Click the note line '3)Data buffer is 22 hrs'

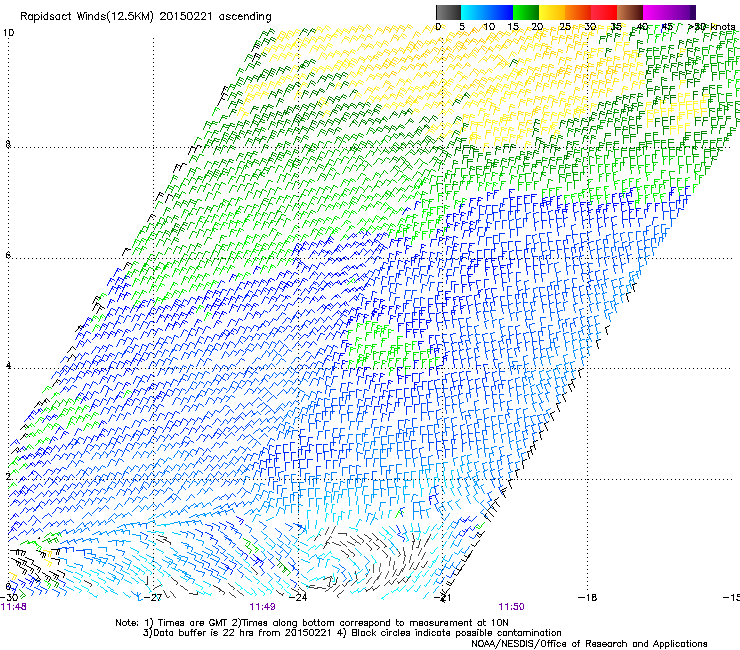click(x=352, y=633)
